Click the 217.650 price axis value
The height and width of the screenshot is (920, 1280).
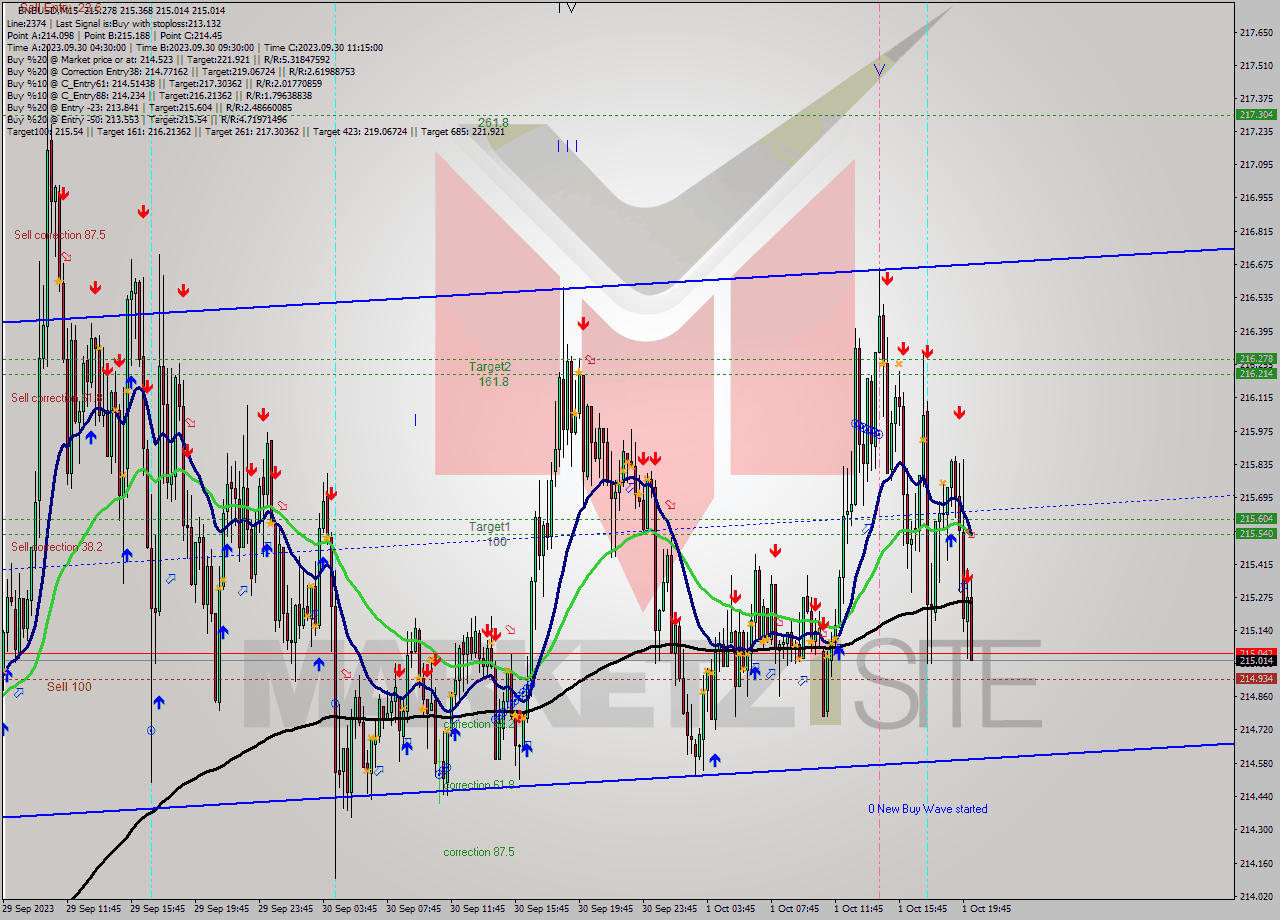(x=1256, y=32)
